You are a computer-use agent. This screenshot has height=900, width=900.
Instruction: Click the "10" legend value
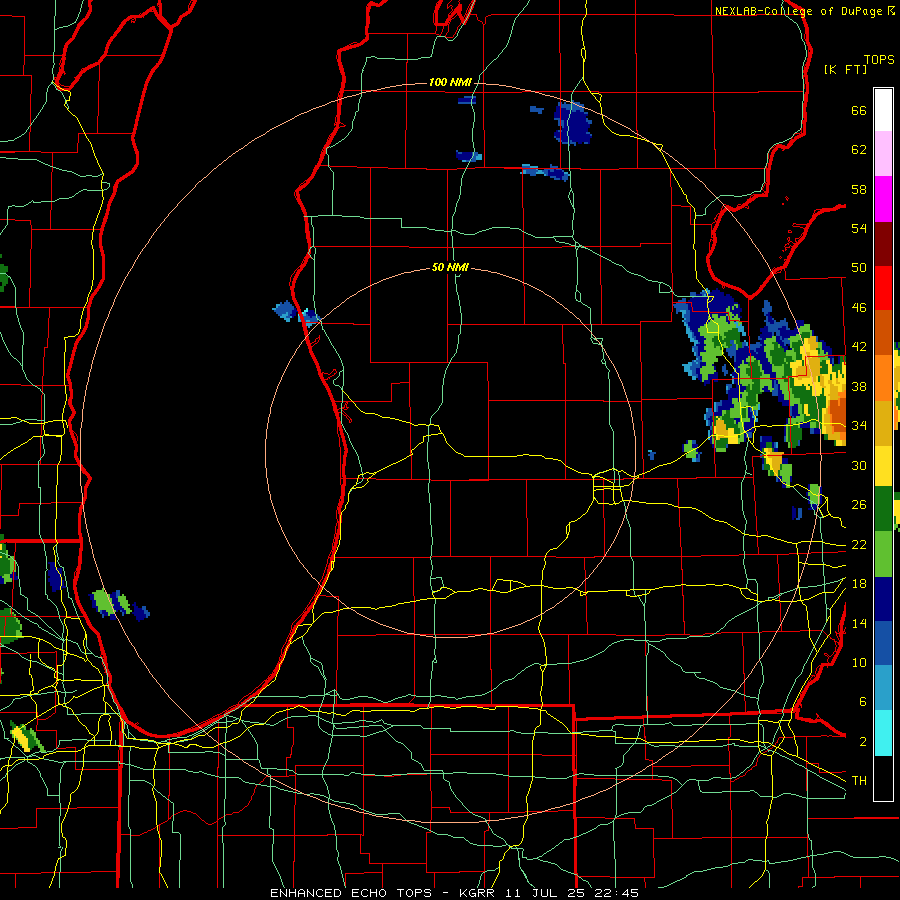click(x=859, y=662)
